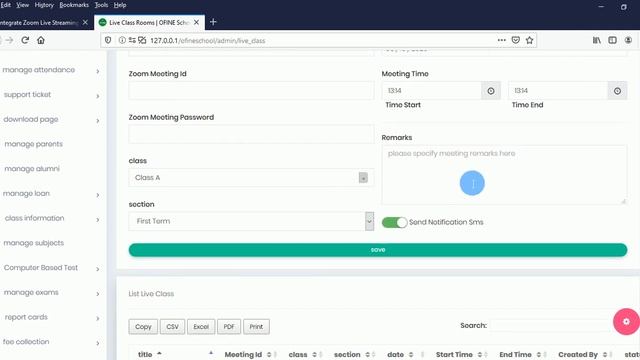Go to browser home page
Image resolution: width=640 pixels, height=360 pixels.
[x=41, y=40]
